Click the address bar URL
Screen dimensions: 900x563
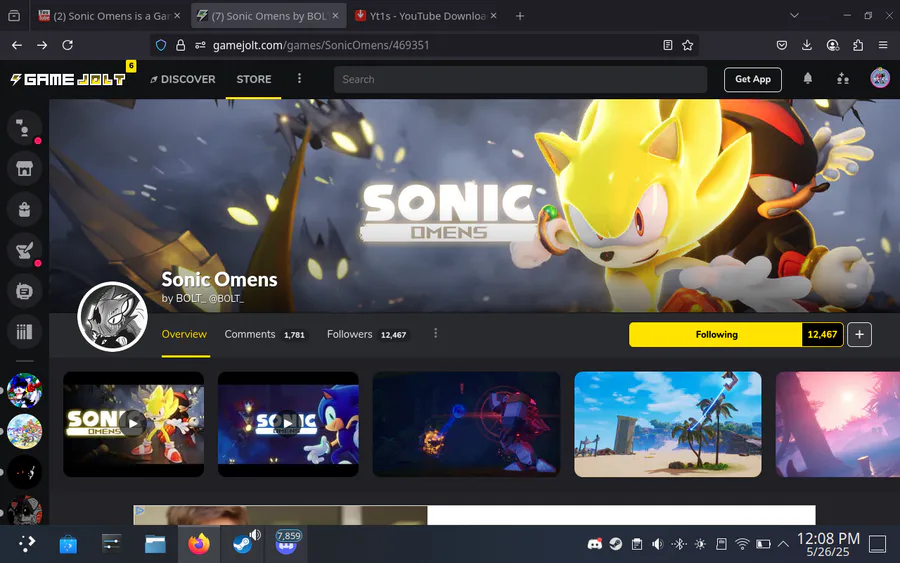(x=321, y=45)
